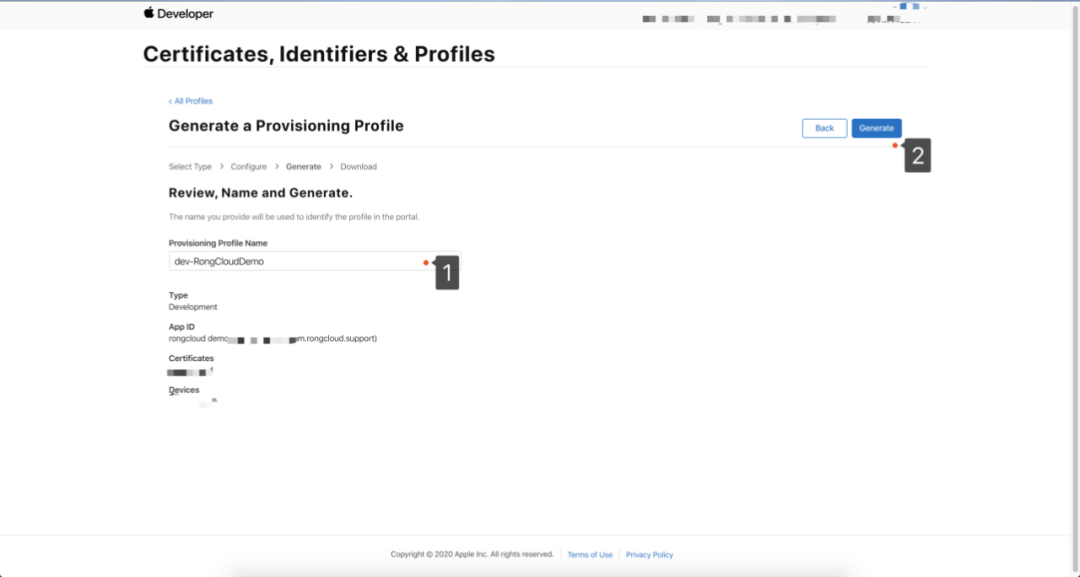
Task: Click the red dot below the Generate button
Action: (895, 145)
